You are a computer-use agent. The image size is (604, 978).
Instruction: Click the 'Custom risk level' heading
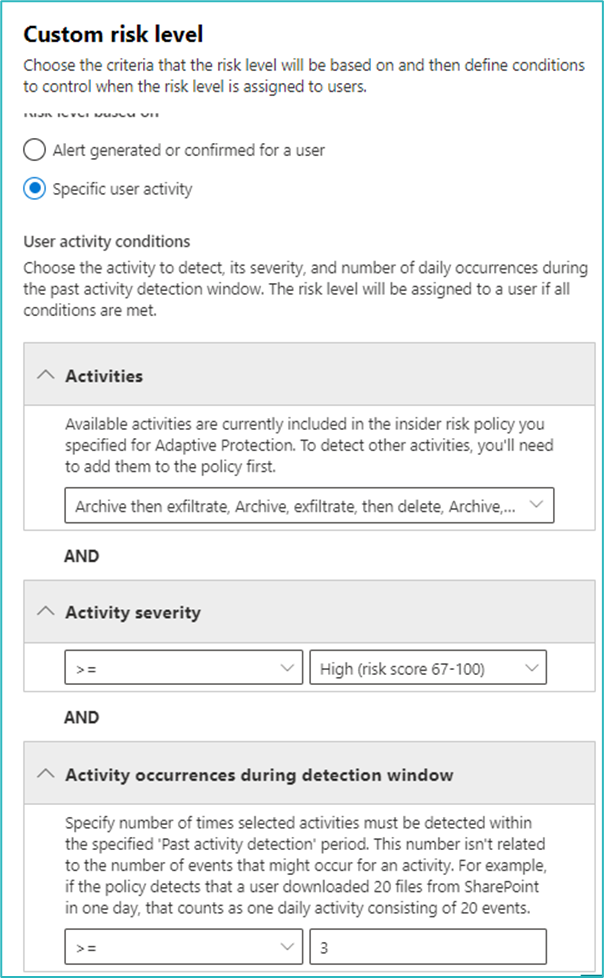(x=113, y=35)
